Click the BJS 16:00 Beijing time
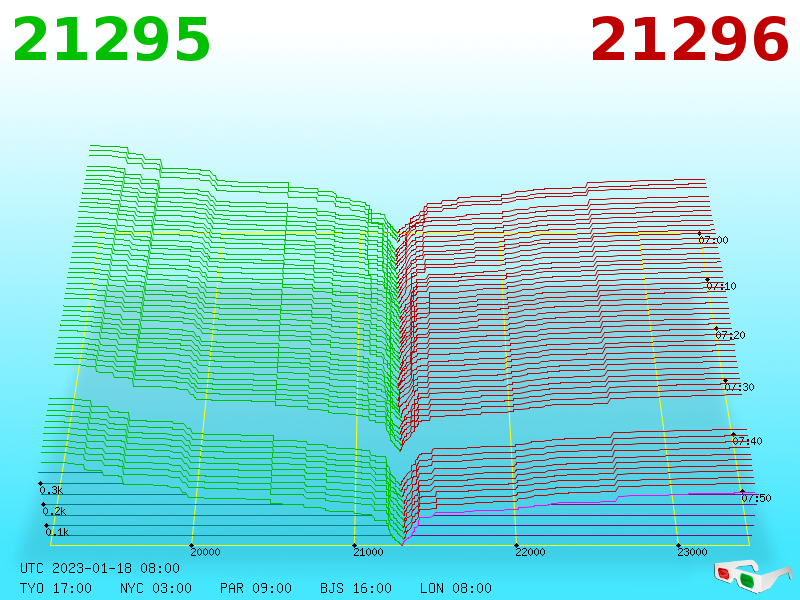The image size is (800, 600). coord(356,588)
